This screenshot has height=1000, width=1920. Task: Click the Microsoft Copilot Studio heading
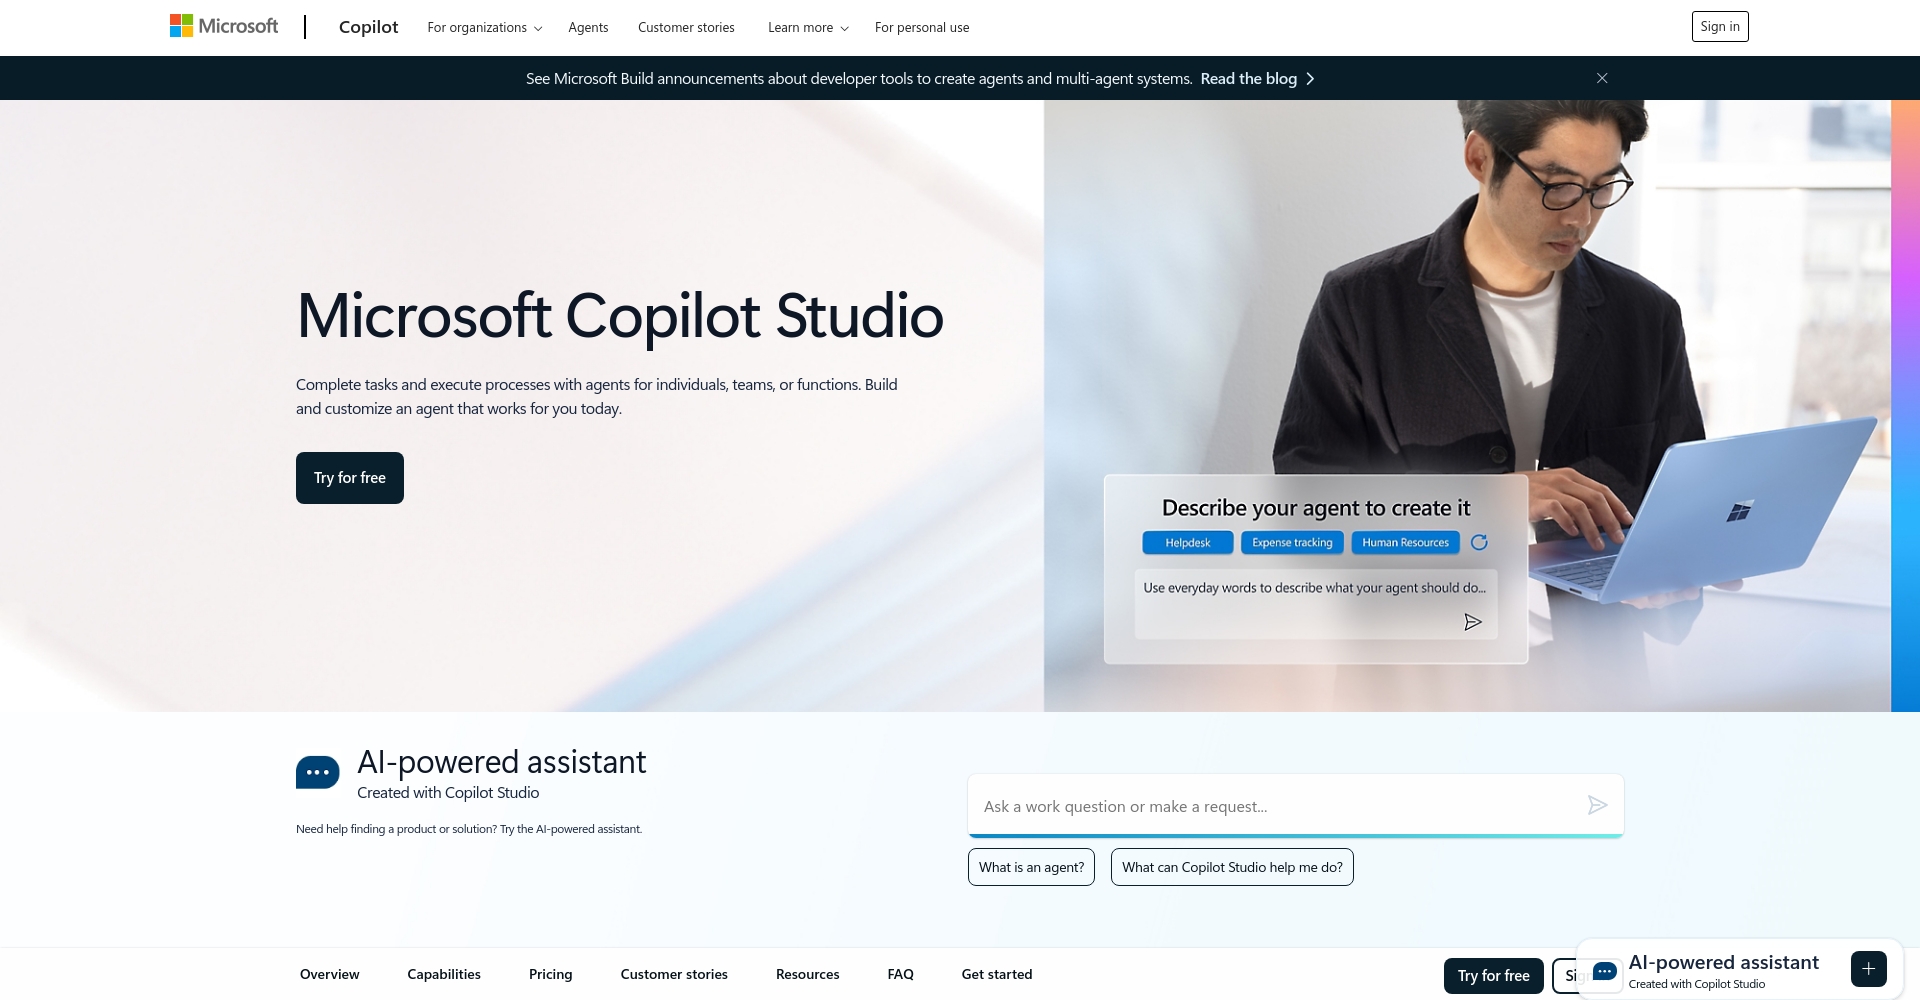click(620, 316)
